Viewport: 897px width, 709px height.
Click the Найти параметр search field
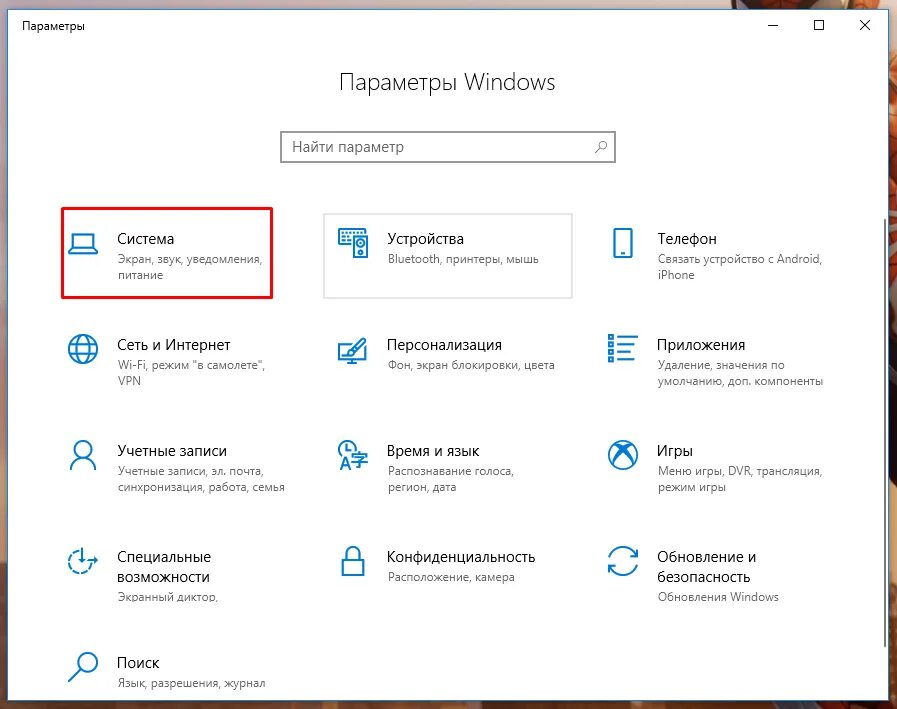coord(447,147)
